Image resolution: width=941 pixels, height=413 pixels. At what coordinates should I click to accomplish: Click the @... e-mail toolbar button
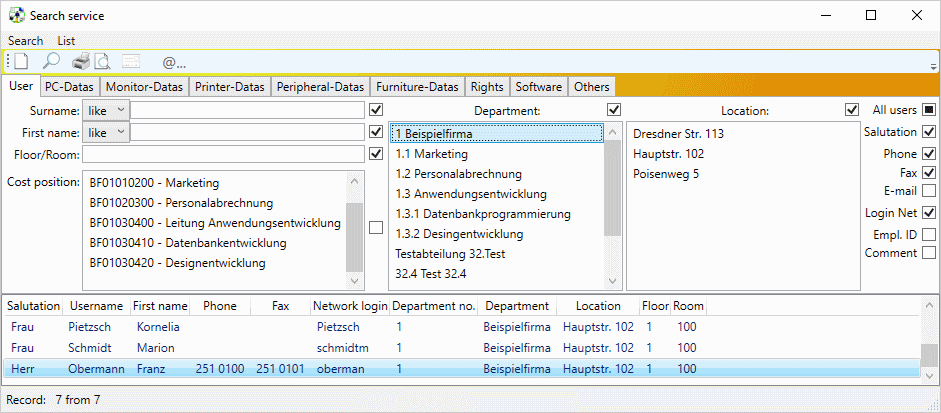pos(174,62)
